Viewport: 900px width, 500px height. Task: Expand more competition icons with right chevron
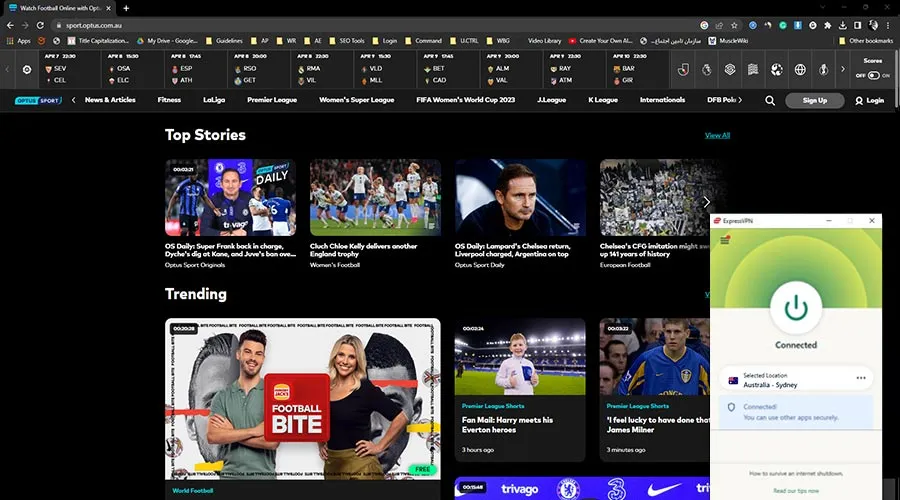pos(843,69)
